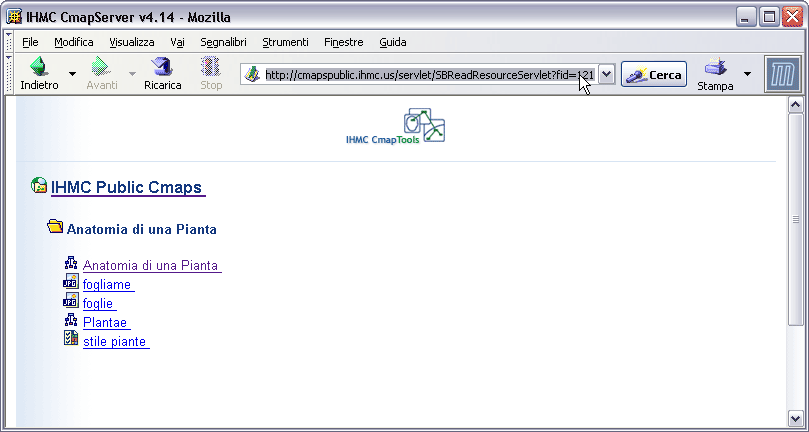809x432 pixels.
Task: Click the IHMC CmapTools logo
Action: pos(396,126)
